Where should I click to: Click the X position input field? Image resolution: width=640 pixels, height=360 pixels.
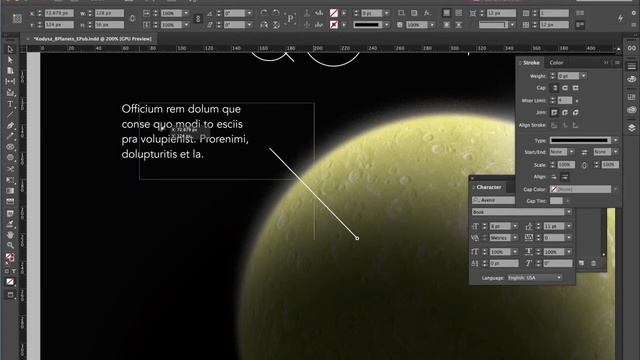click(59, 13)
